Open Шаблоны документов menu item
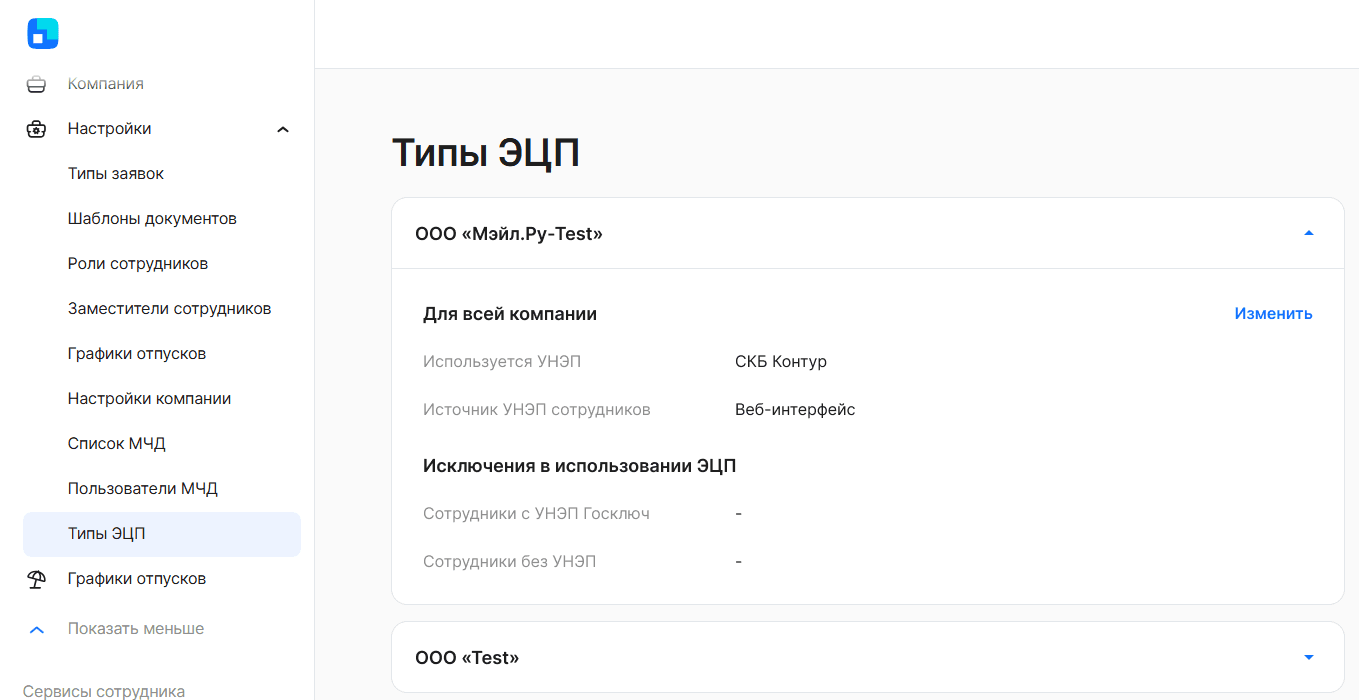Viewport: 1359px width, 700px height. 152,219
